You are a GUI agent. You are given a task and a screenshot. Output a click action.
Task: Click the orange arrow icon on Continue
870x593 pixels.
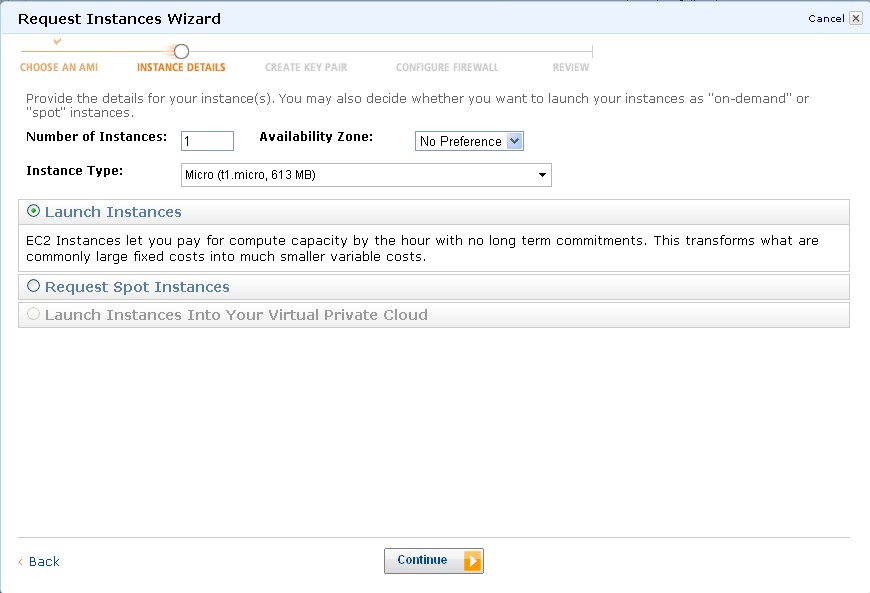472,561
